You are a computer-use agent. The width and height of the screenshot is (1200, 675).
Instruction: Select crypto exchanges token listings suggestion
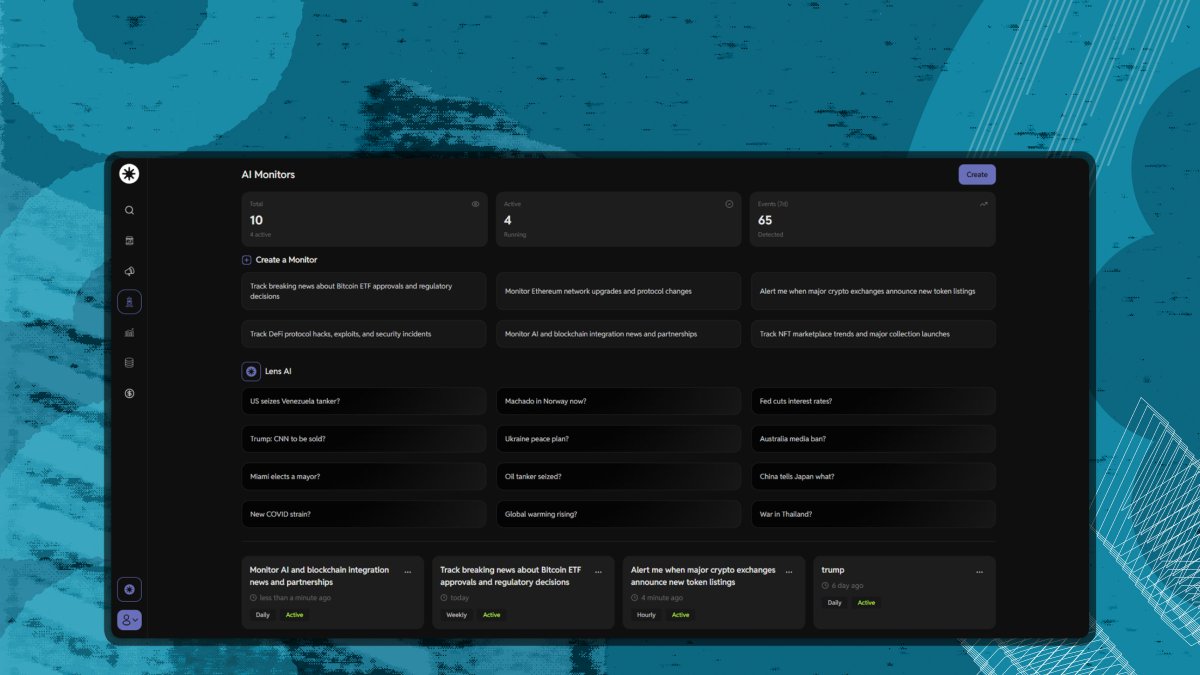pos(873,291)
